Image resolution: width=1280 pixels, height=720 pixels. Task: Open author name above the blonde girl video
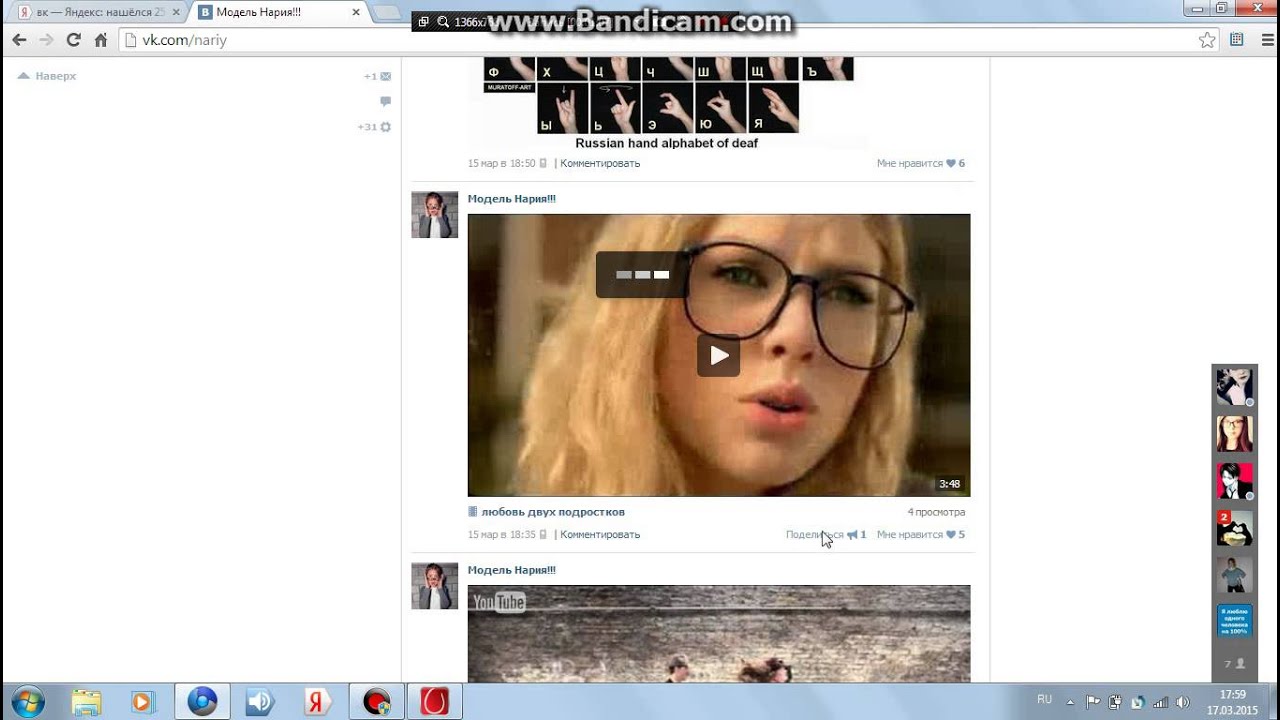[x=512, y=199]
